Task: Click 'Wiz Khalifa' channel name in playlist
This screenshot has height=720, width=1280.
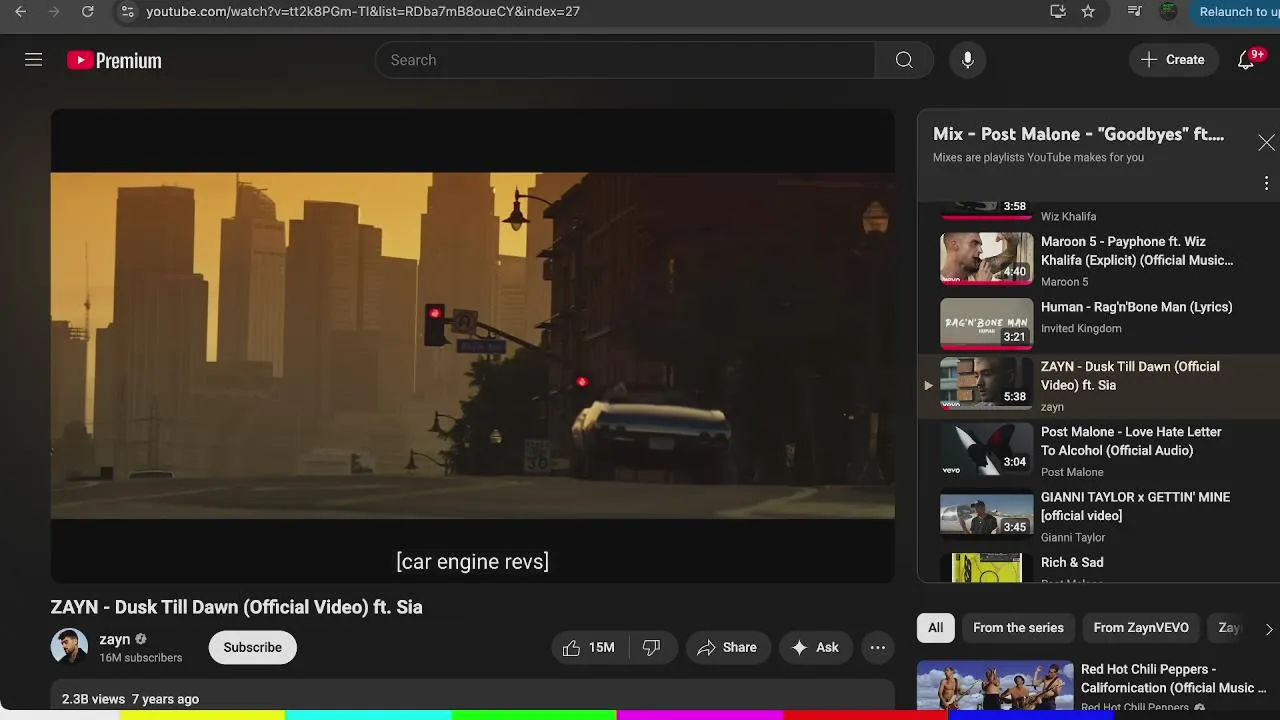Action: [x=1068, y=216]
